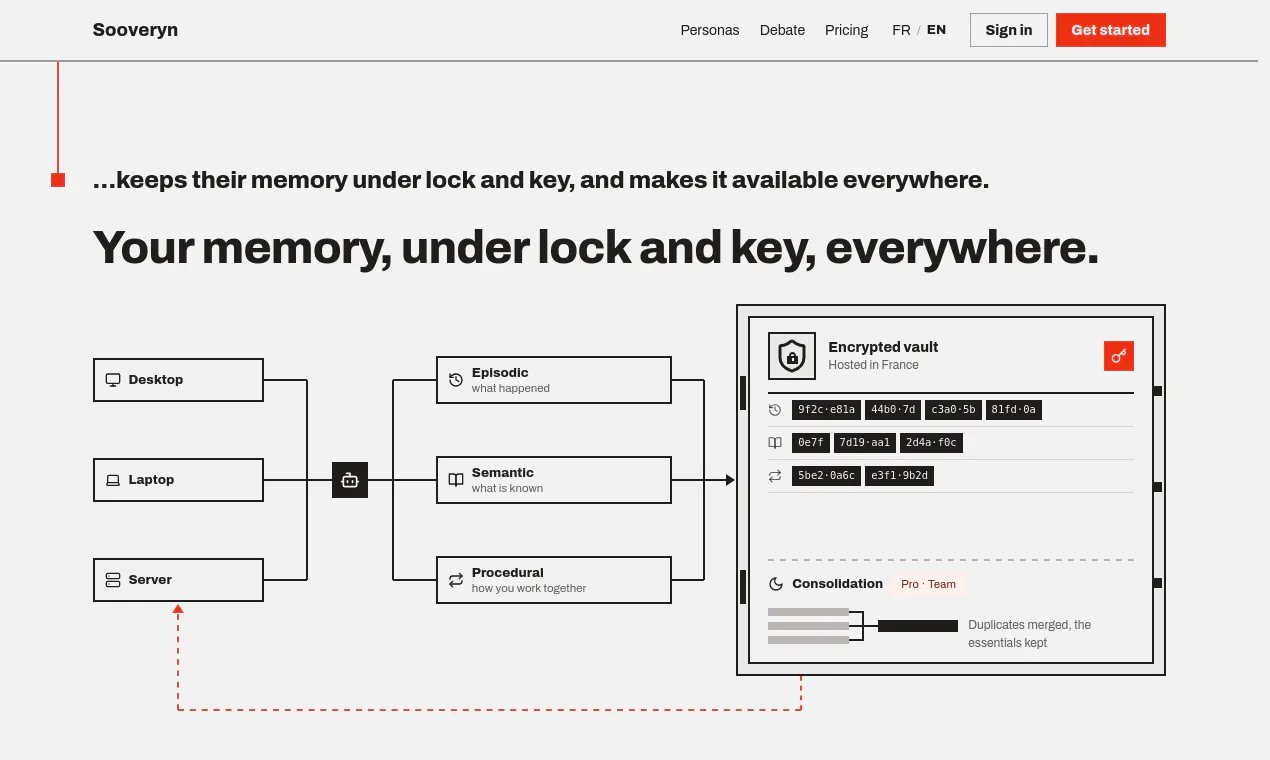
Task: Click the "Laptop" label text
Action: point(151,480)
